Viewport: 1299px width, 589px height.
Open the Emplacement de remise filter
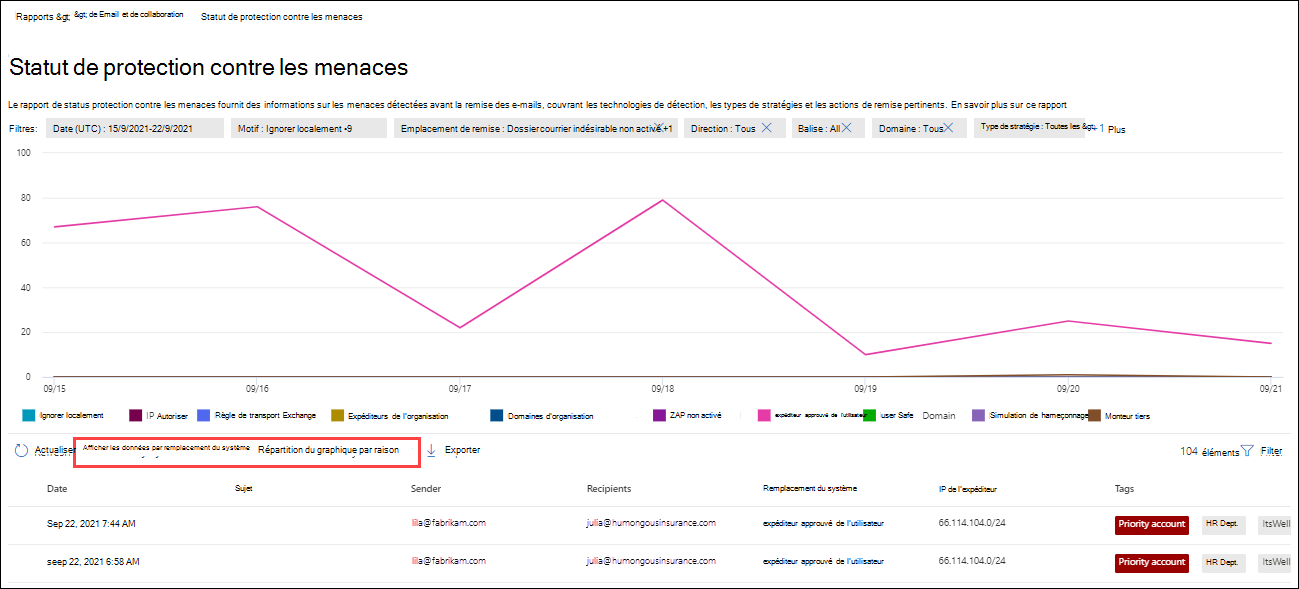(x=537, y=129)
